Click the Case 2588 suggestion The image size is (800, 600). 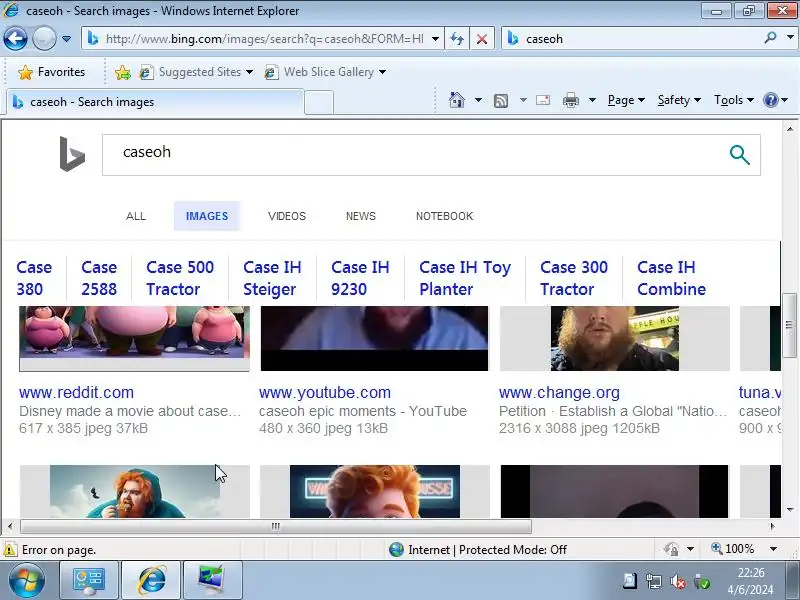pyautogui.click(x=99, y=278)
